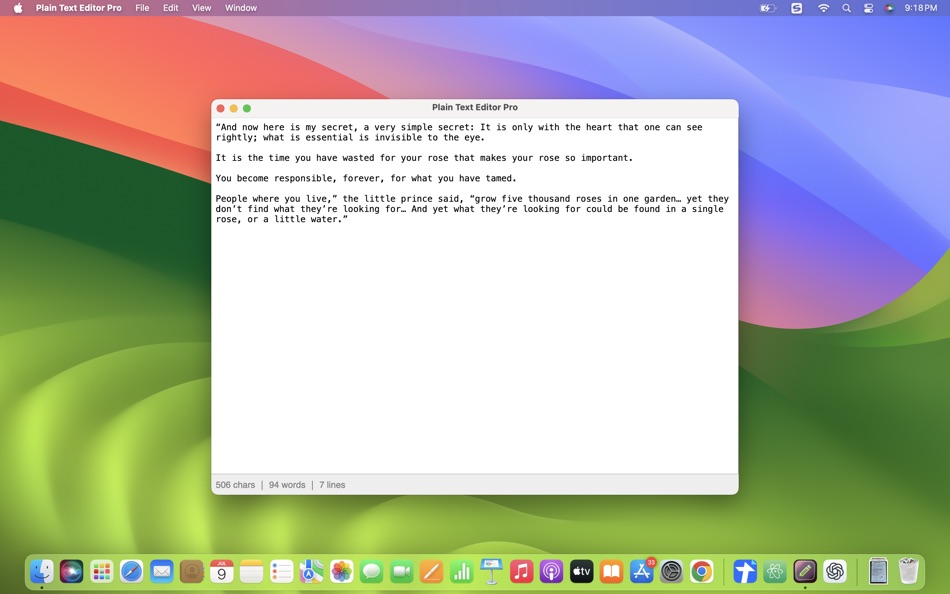Open the Wi-Fi menu
Image resolution: width=950 pixels, height=594 pixels.
pyautogui.click(x=823, y=8)
